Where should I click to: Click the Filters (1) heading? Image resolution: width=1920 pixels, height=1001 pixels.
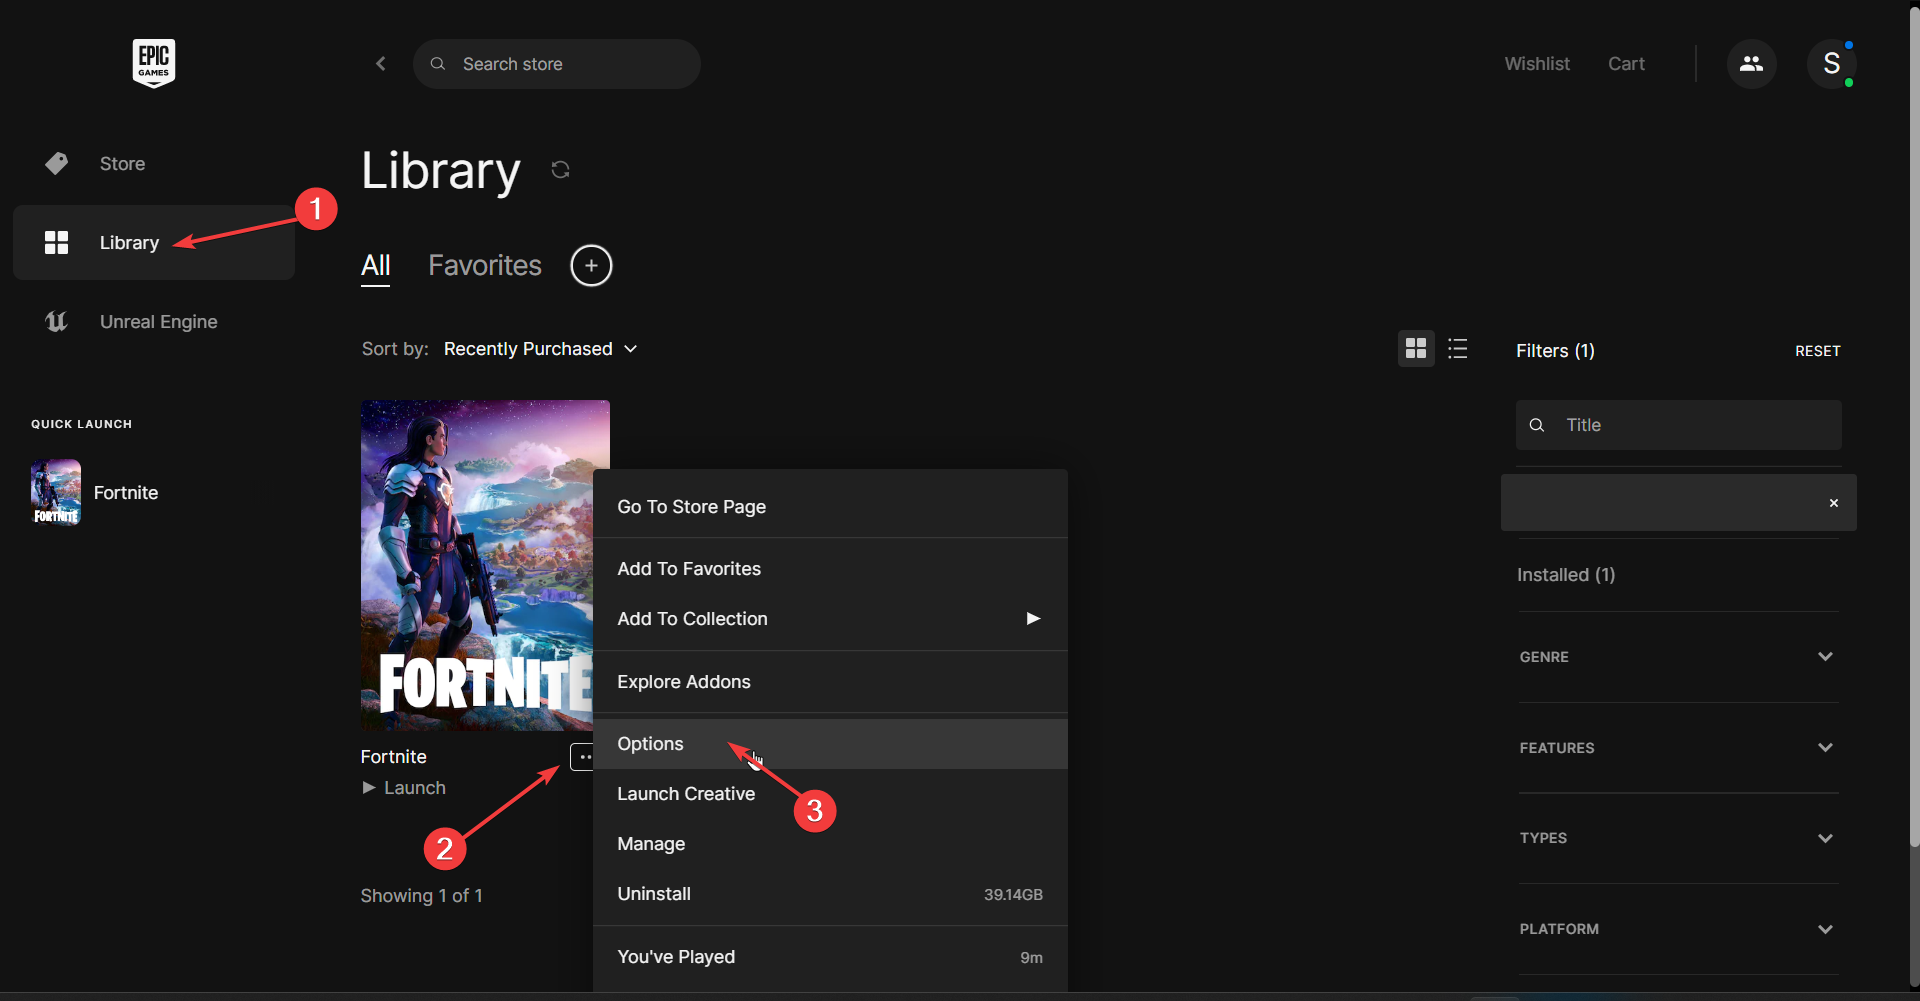[1555, 351]
